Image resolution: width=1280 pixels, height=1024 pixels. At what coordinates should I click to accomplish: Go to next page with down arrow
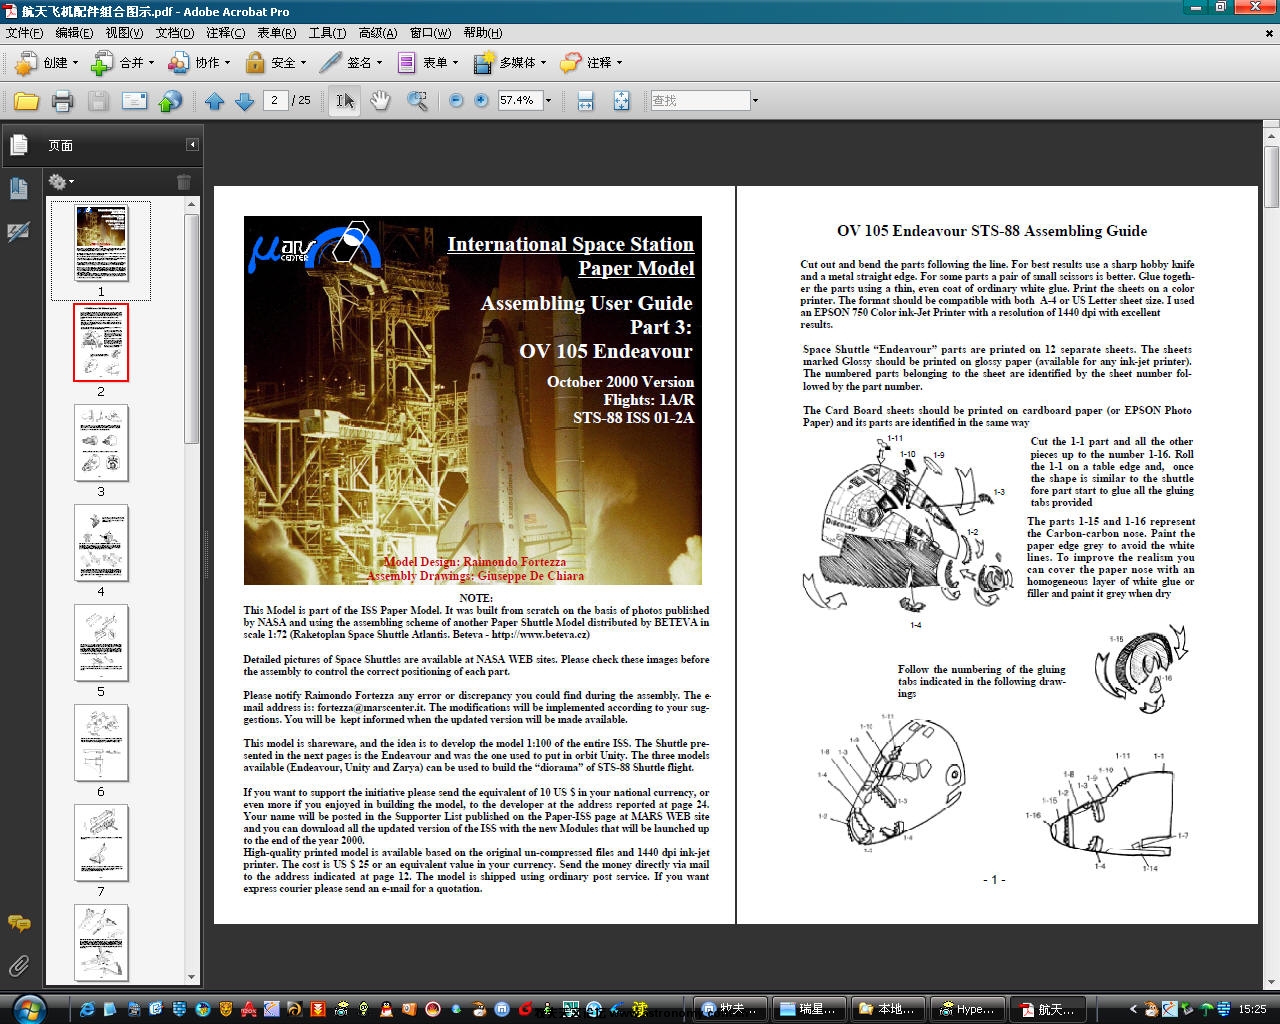click(244, 101)
